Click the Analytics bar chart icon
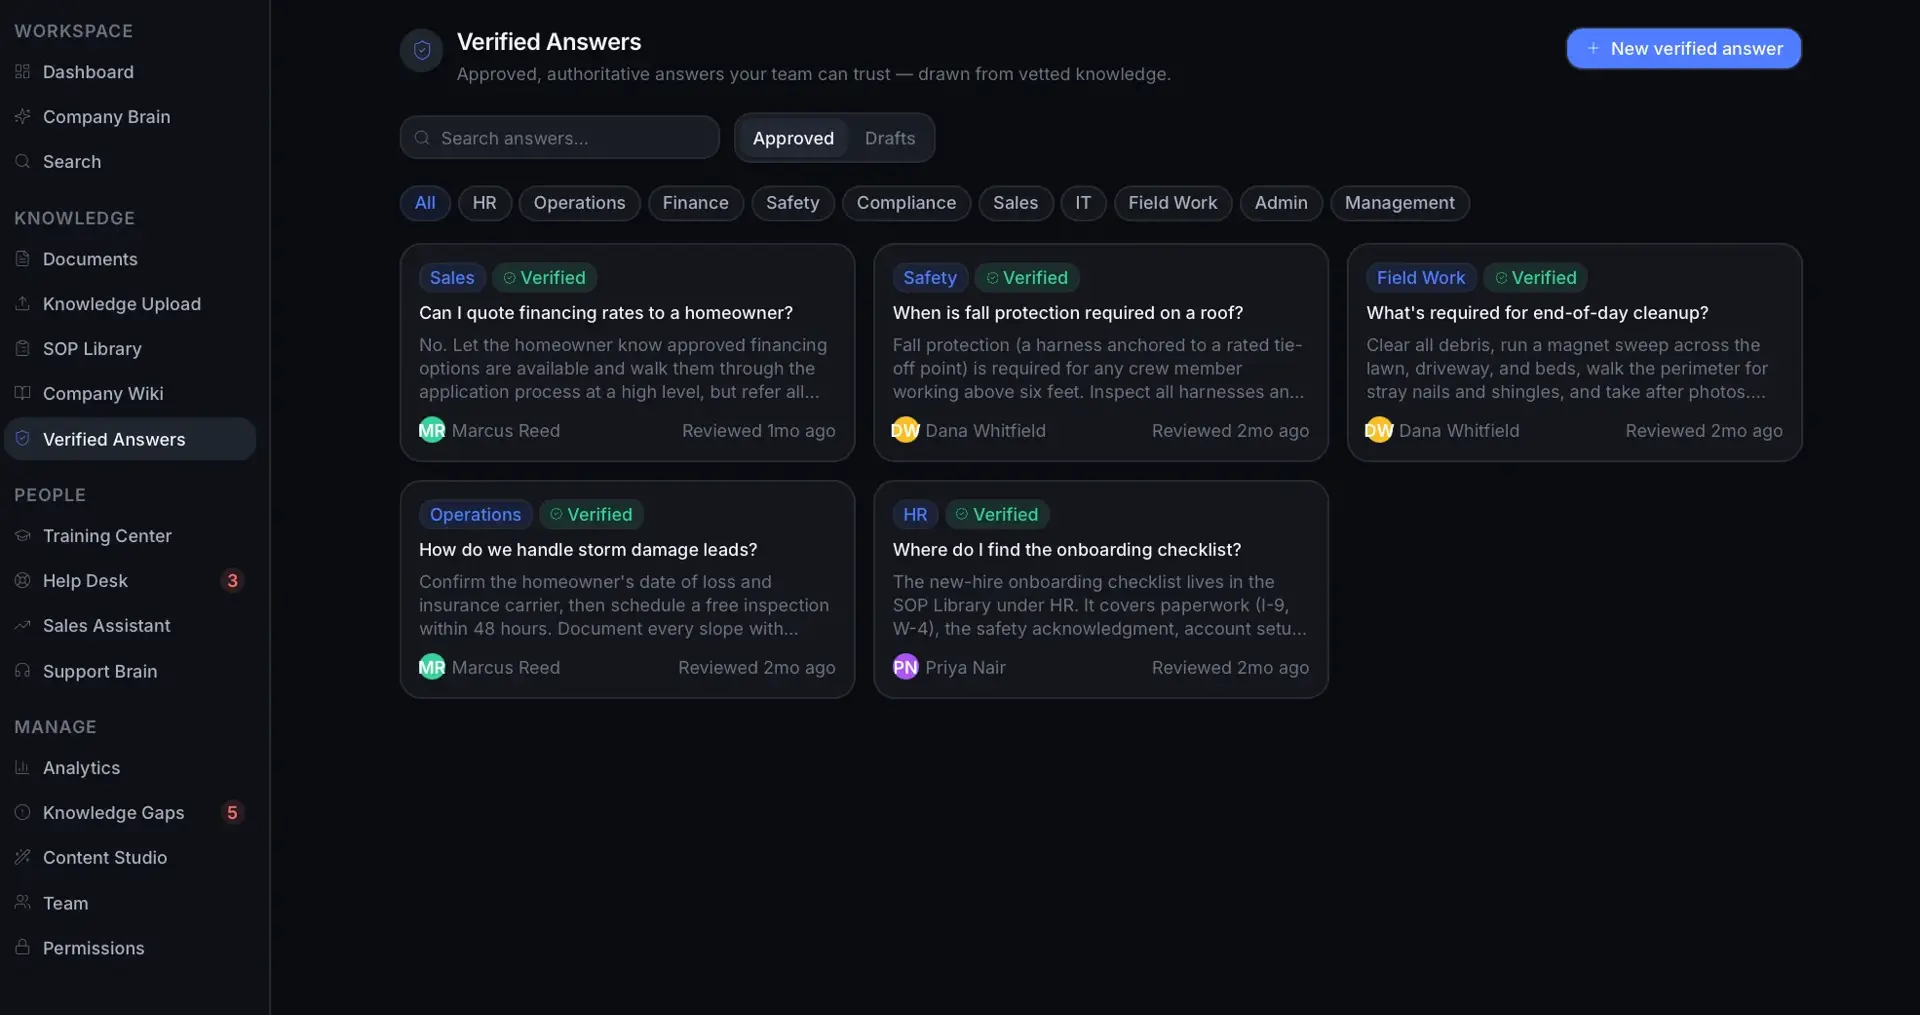Screen dimensions: 1920x1015 point(23,768)
